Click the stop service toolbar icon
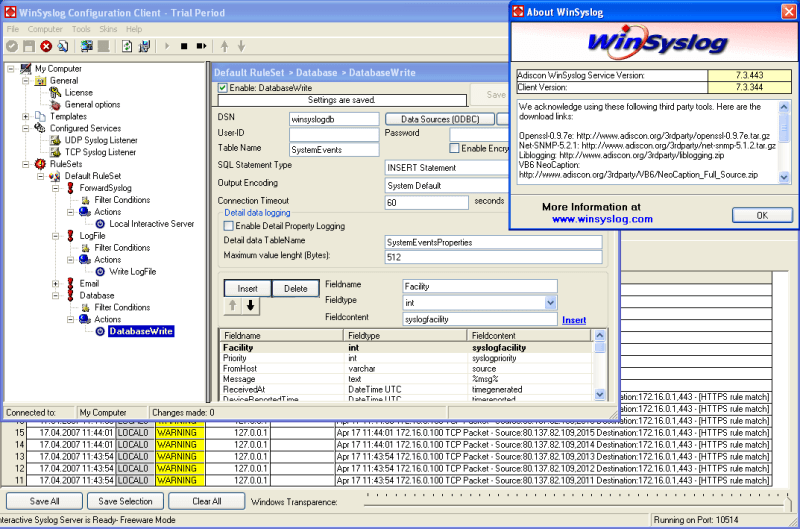800x529 pixels. [x=183, y=46]
